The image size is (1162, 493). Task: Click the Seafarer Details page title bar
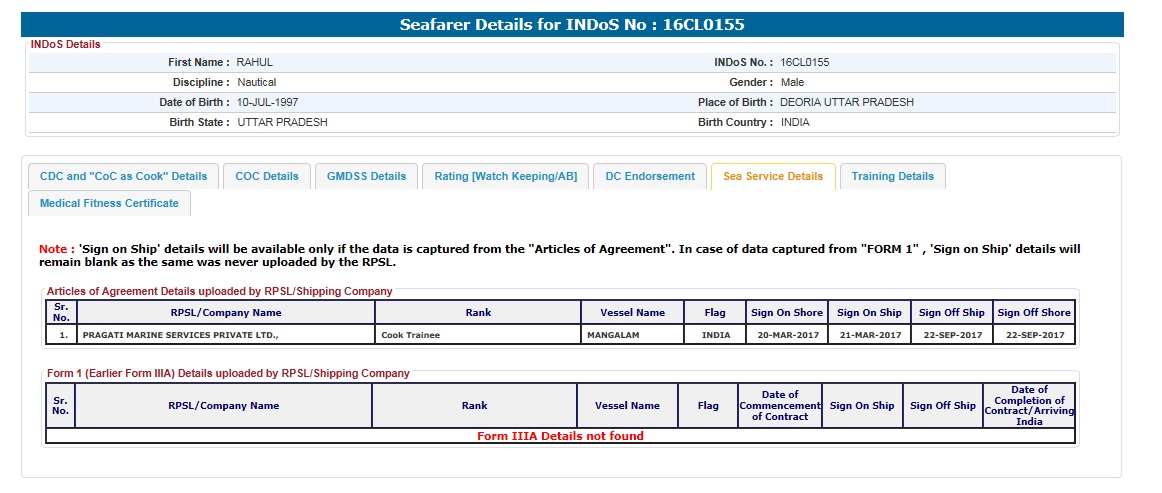pyautogui.click(x=572, y=25)
